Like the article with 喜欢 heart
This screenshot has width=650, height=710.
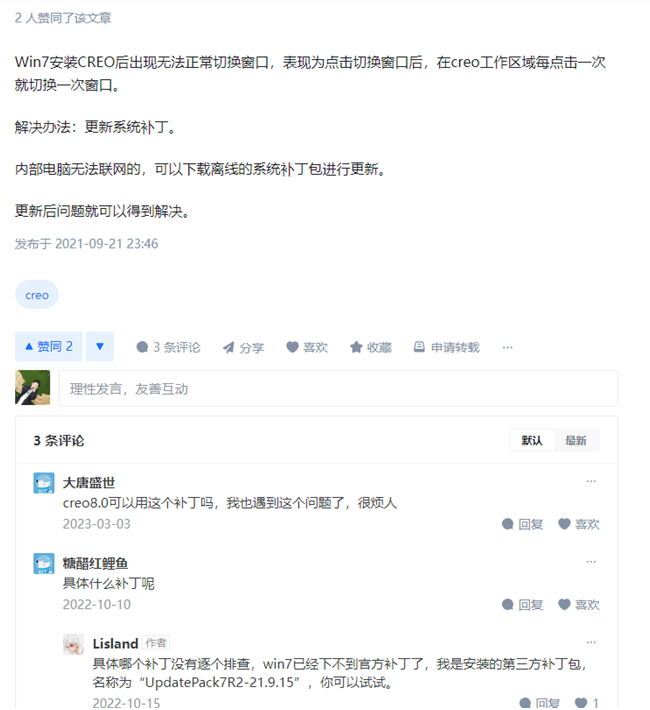pos(307,347)
